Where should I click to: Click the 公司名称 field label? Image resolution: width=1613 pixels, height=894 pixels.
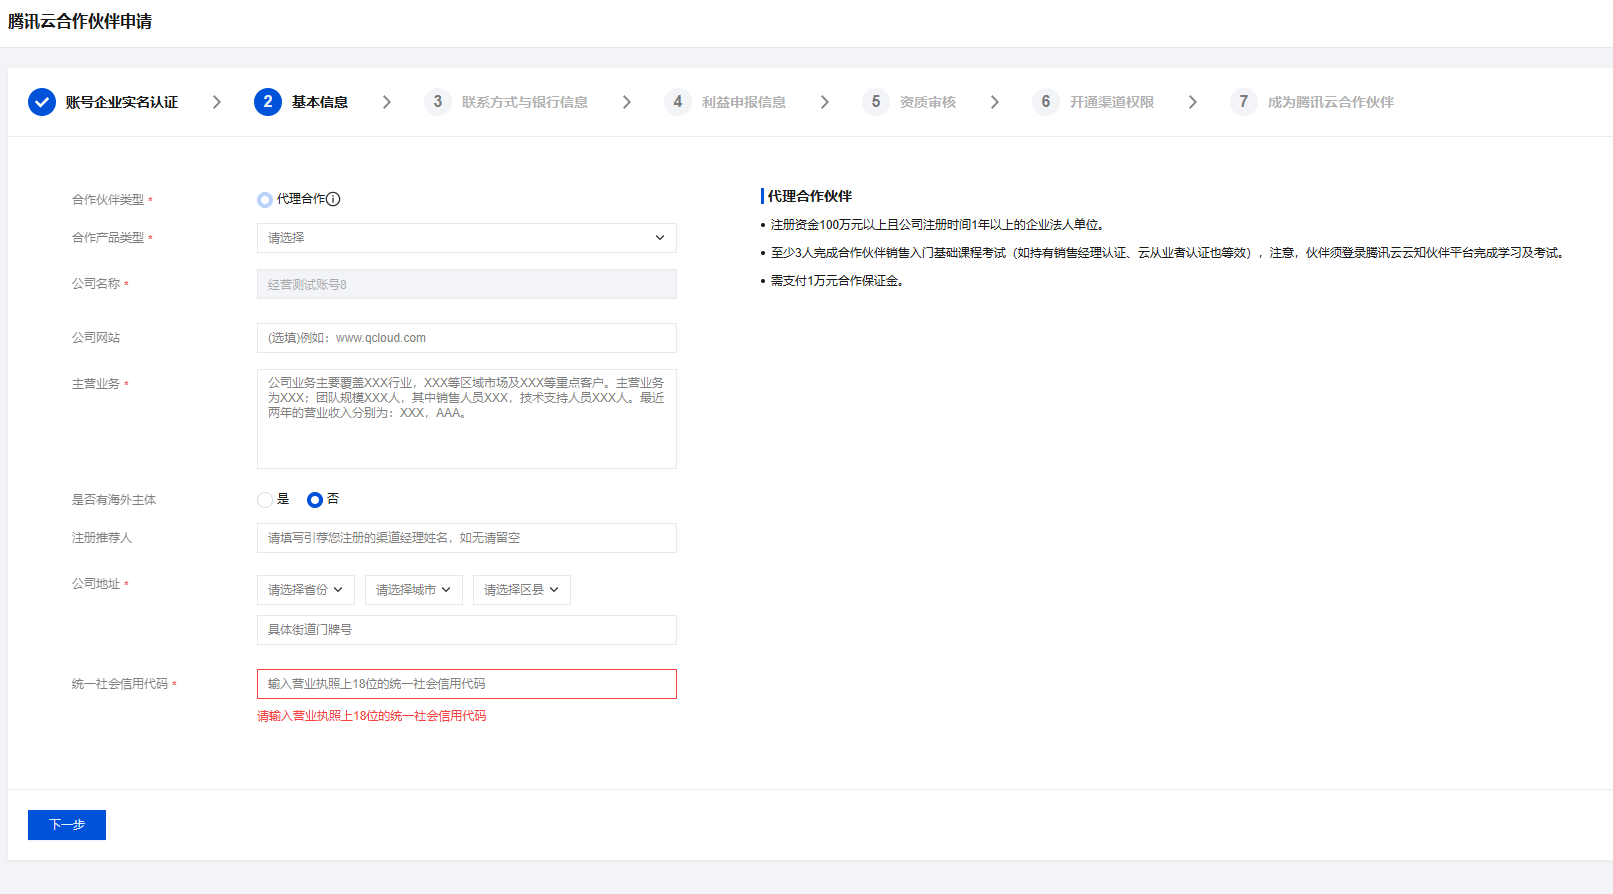pos(96,284)
